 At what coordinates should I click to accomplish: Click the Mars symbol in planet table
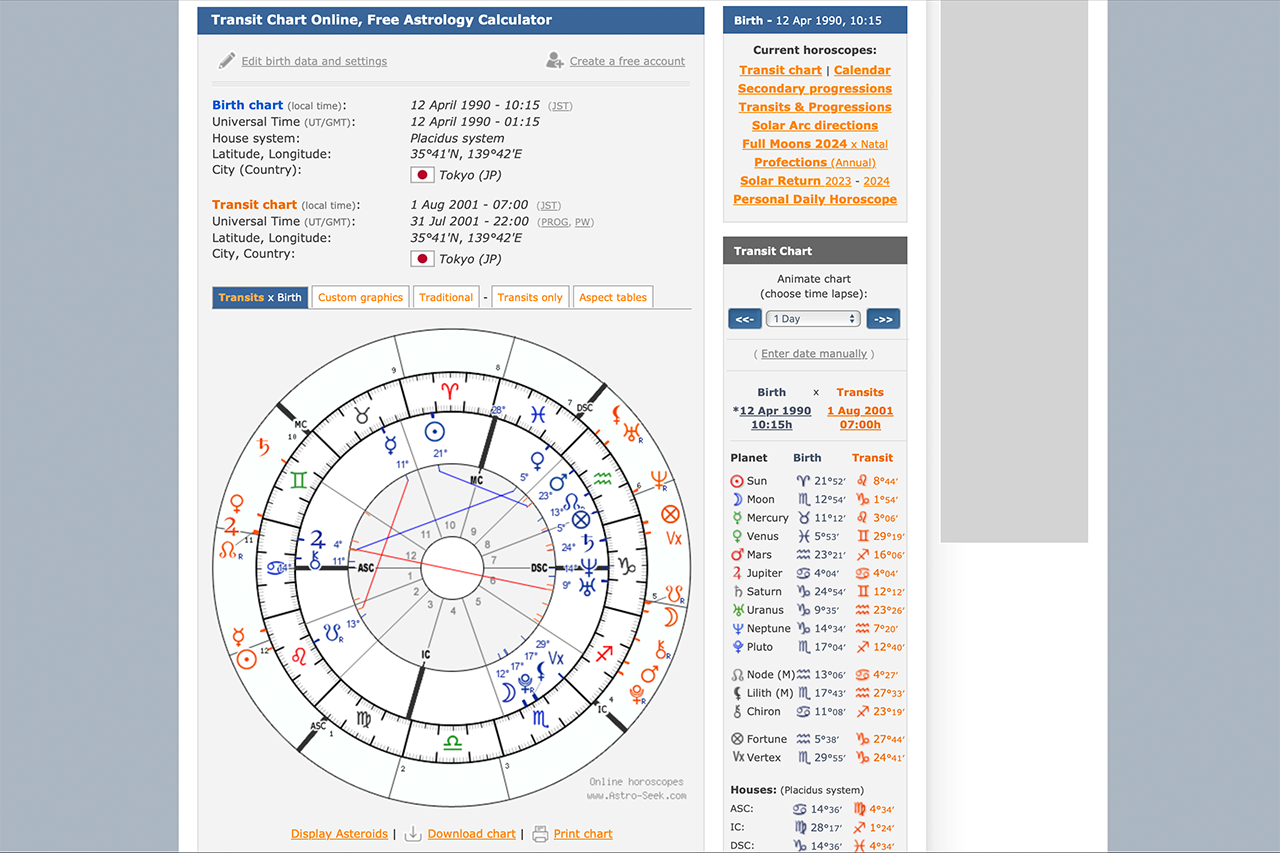738,555
